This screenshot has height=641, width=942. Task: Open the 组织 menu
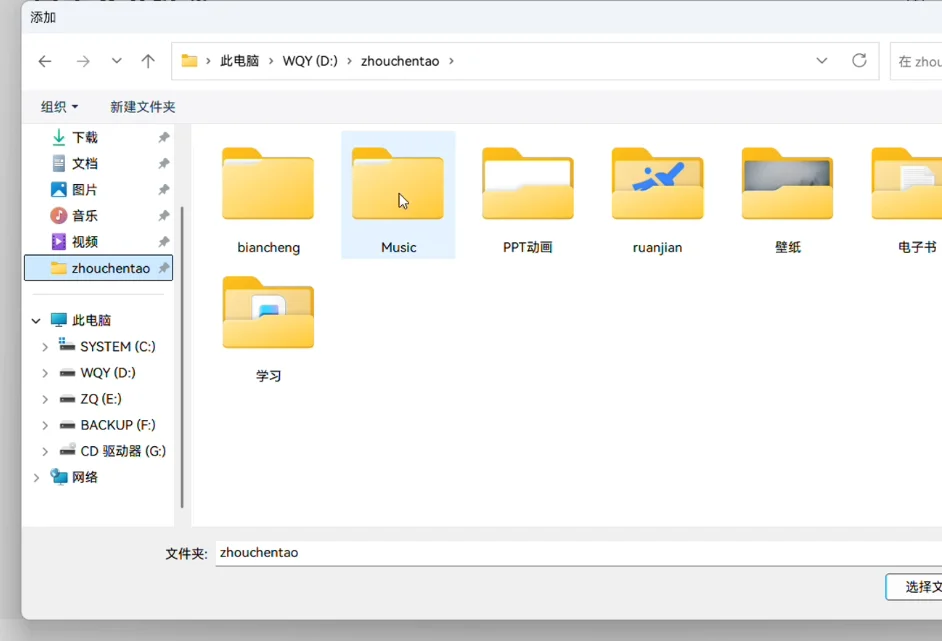[59, 107]
